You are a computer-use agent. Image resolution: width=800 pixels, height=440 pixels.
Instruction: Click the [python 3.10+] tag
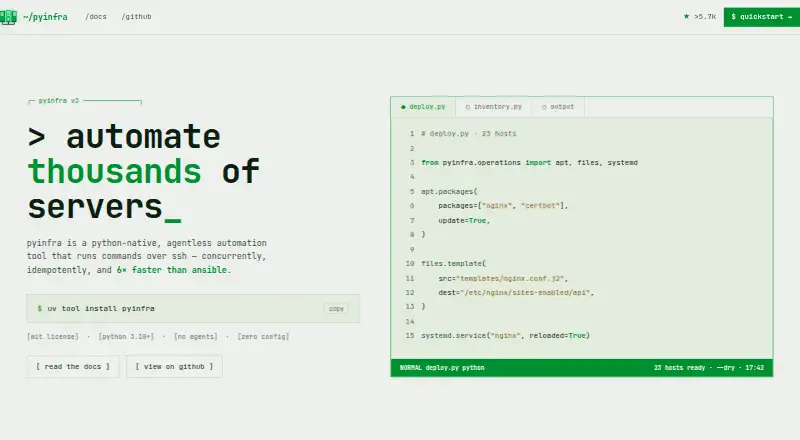click(126, 336)
